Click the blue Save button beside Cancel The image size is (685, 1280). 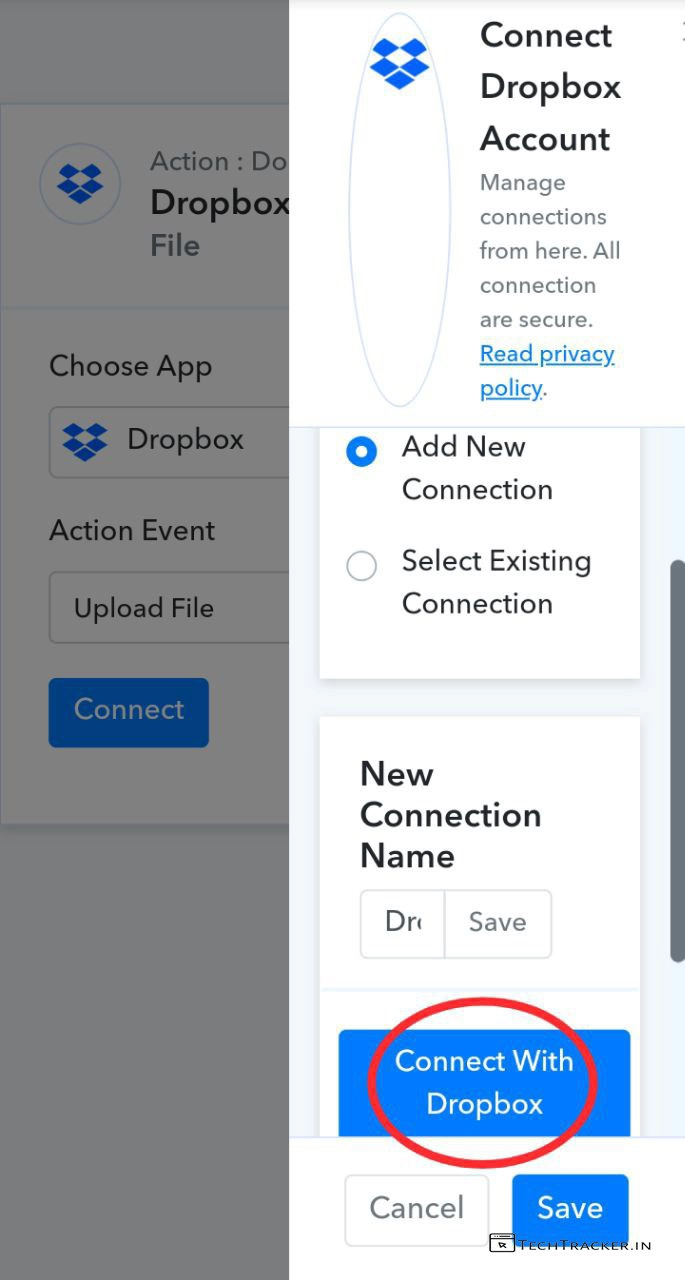tap(570, 1208)
